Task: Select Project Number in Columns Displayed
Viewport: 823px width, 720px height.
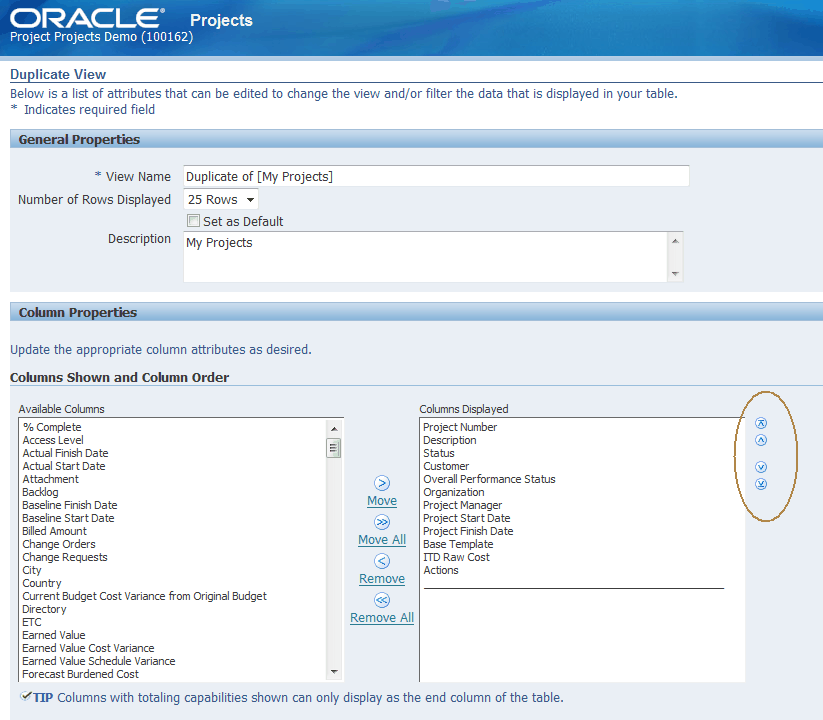Action: tap(462, 427)
